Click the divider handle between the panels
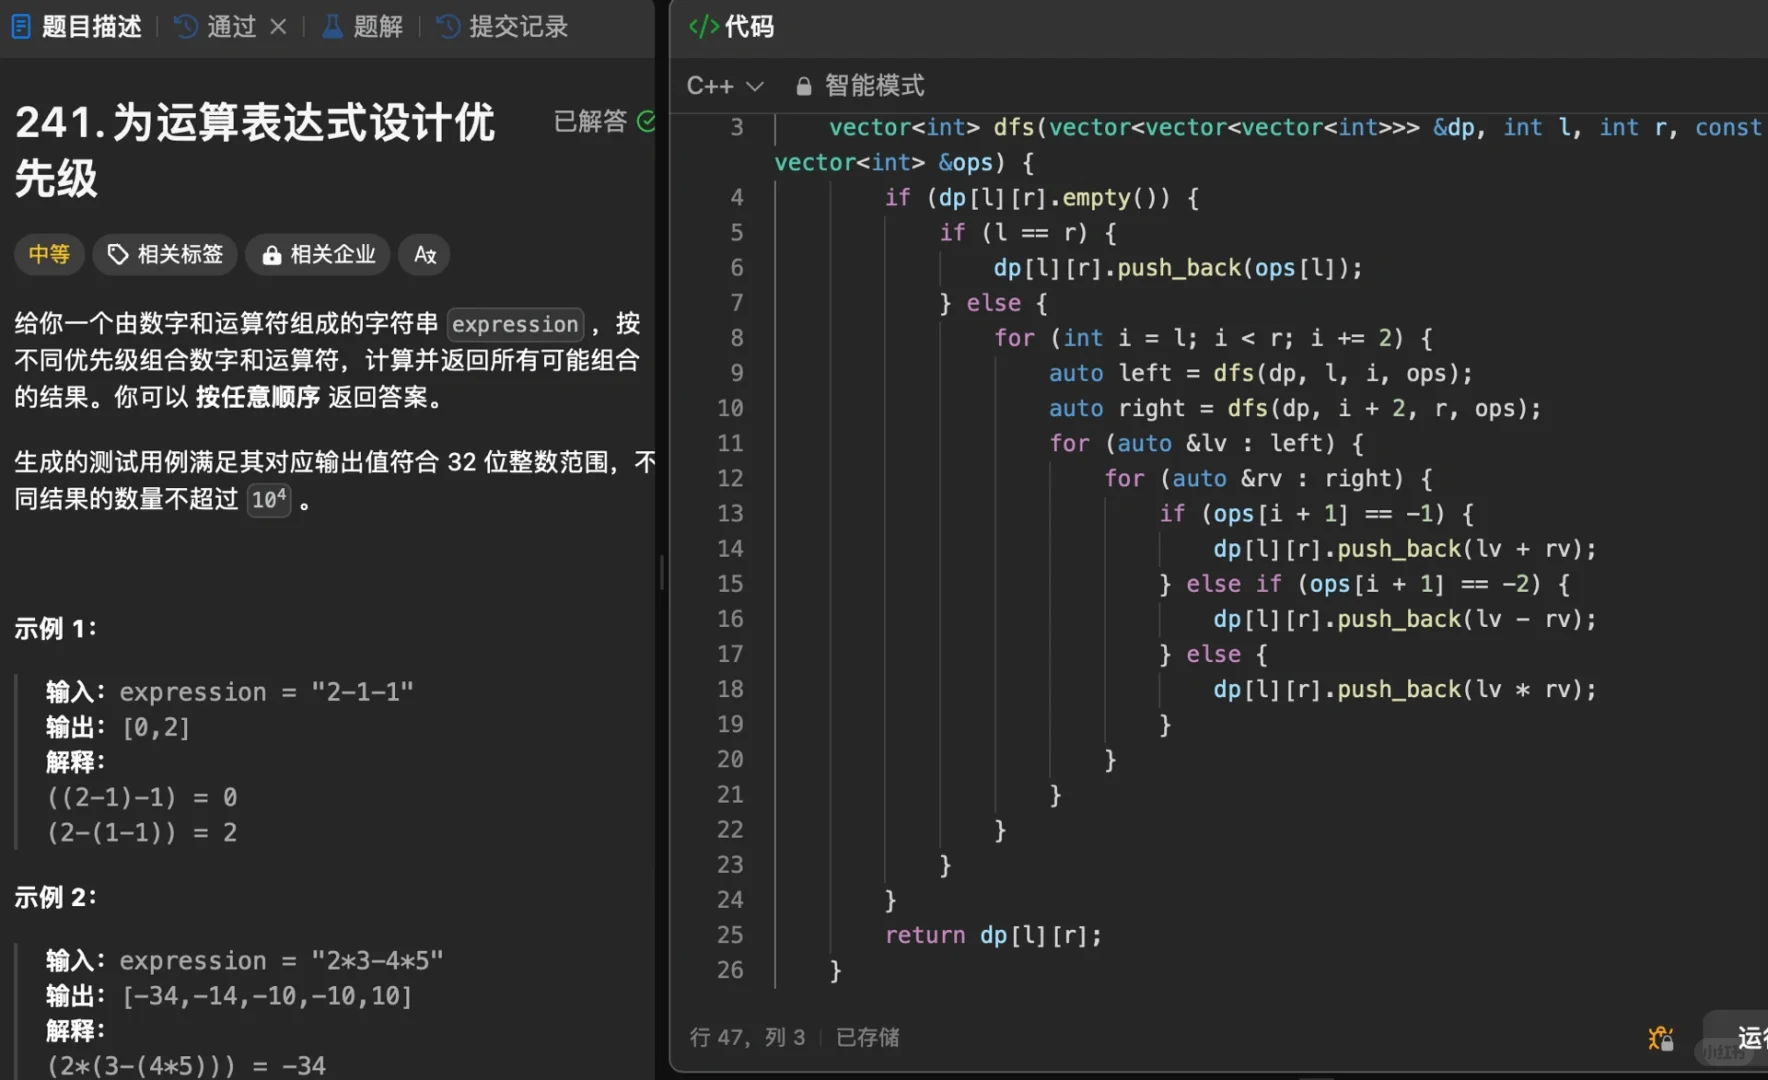The width and height of the screenshot is (1768, 1080). (x=661, y=572)
